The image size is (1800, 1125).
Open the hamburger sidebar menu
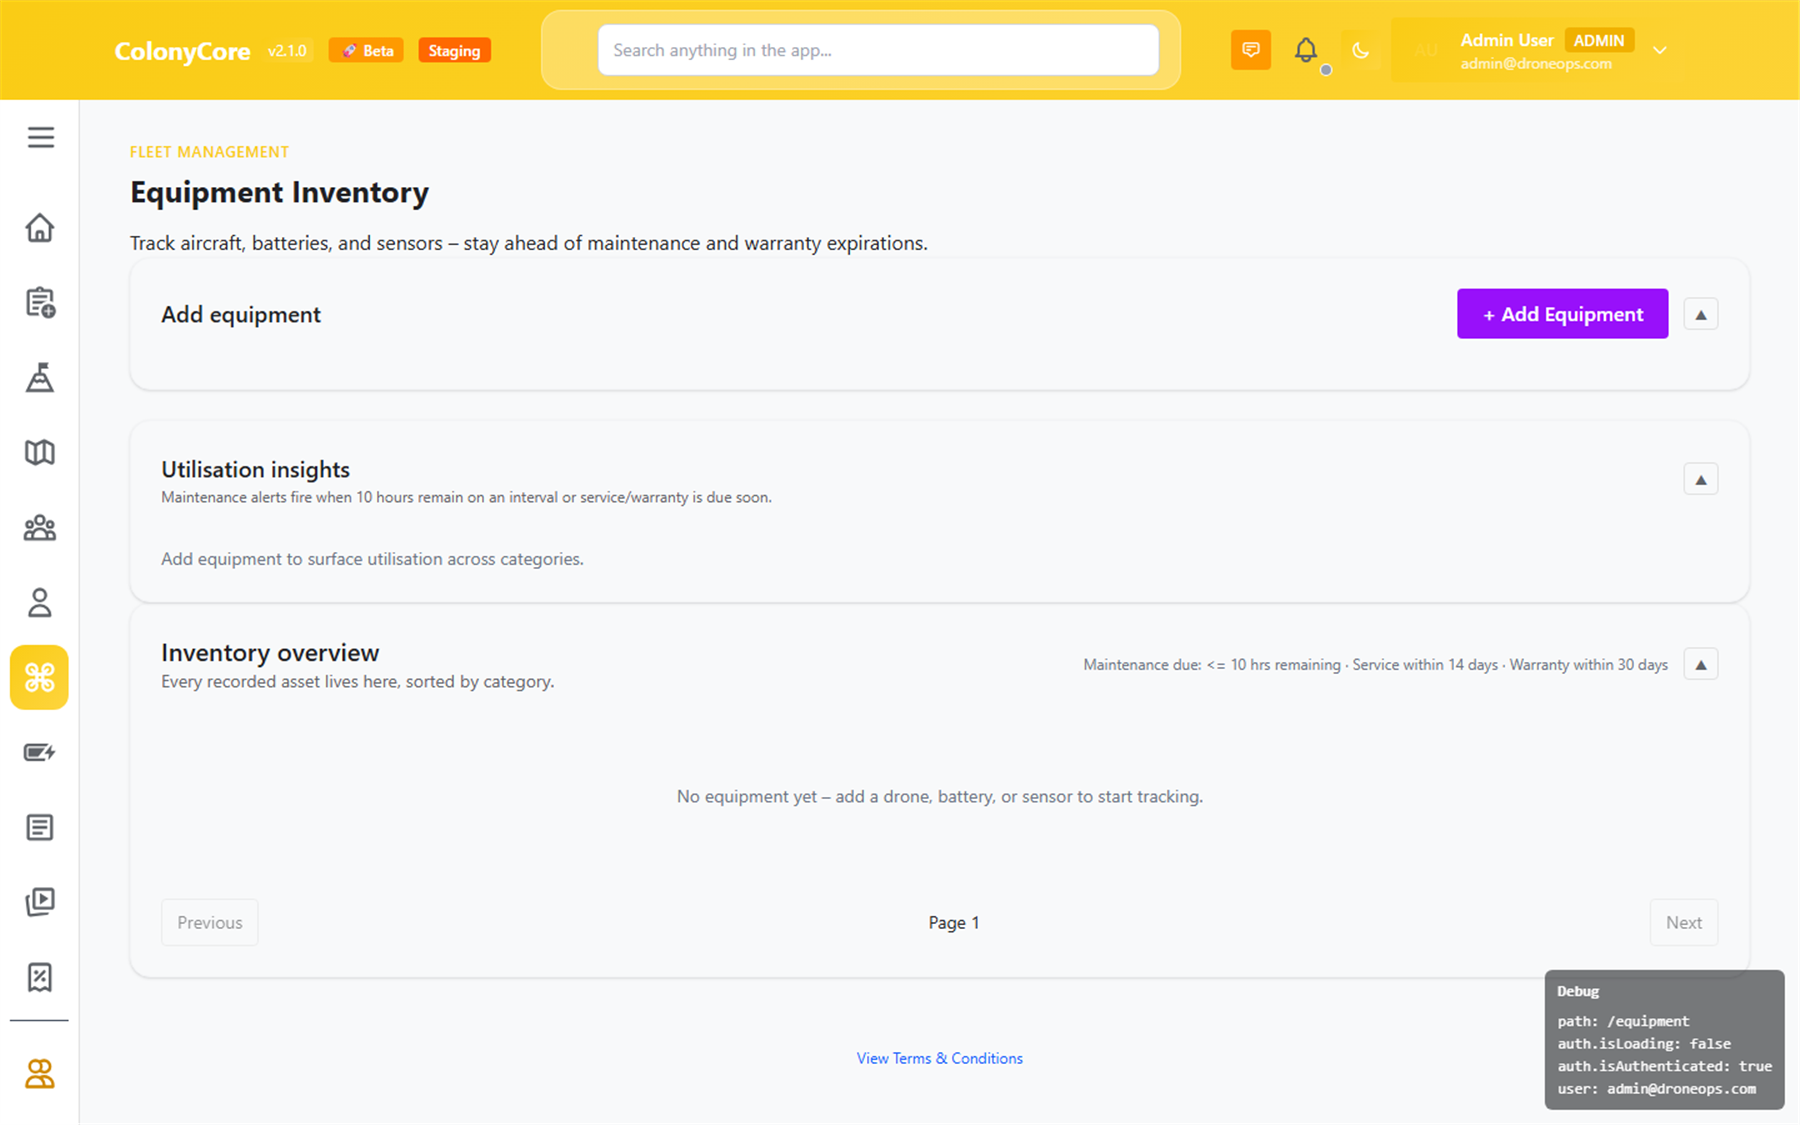coord(40,137)
